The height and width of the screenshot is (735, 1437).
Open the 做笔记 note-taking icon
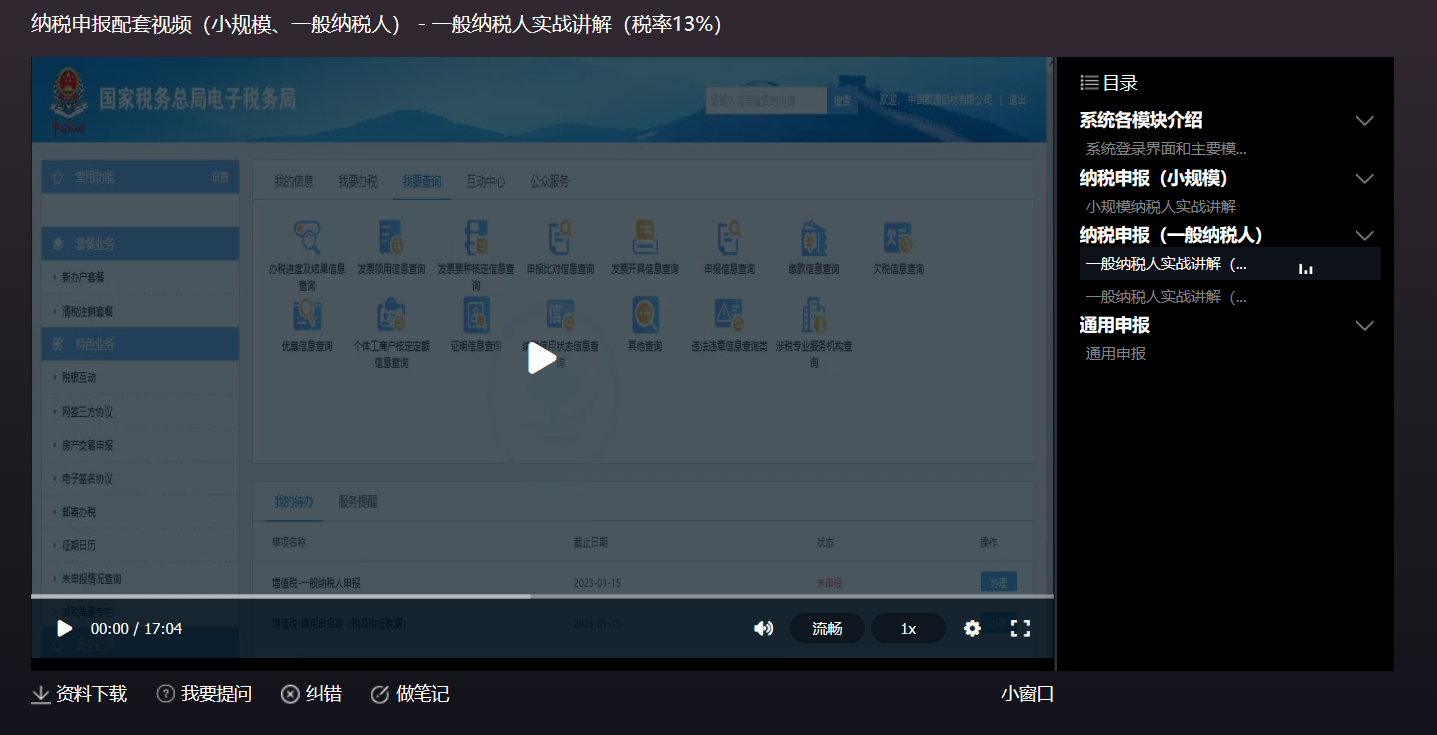pos(380,694)
